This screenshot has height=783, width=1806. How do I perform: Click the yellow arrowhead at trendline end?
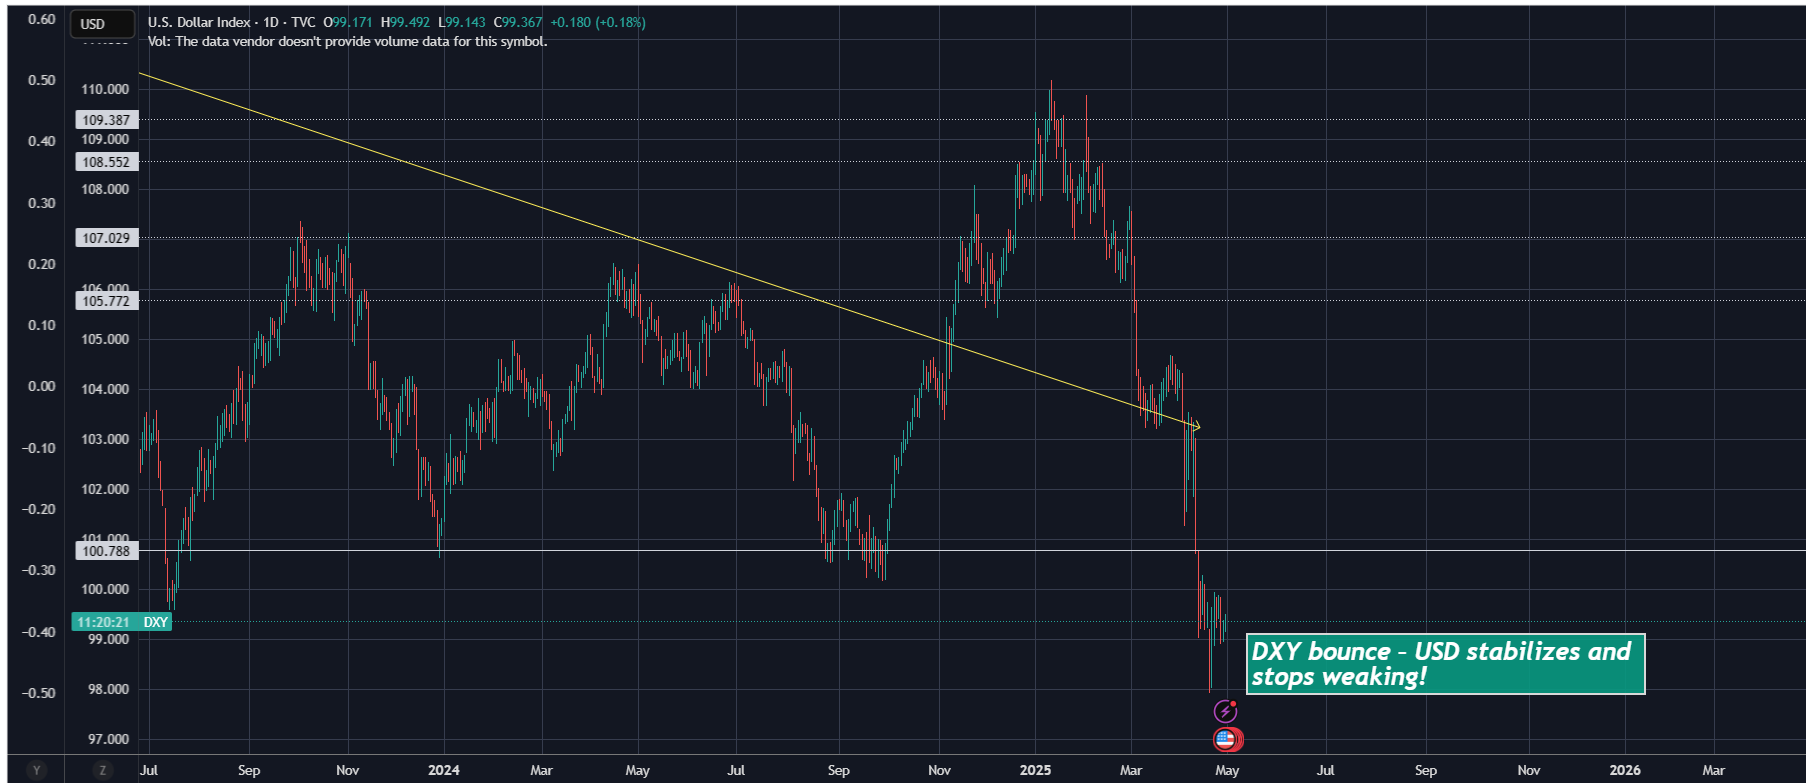pos(1195,428)
